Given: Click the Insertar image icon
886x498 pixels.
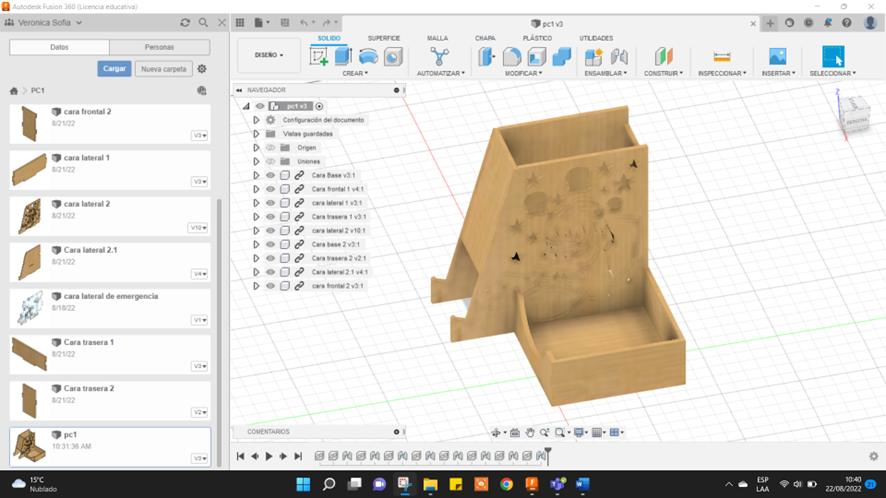Looking at the screenshot, I should tap(778, 57).
